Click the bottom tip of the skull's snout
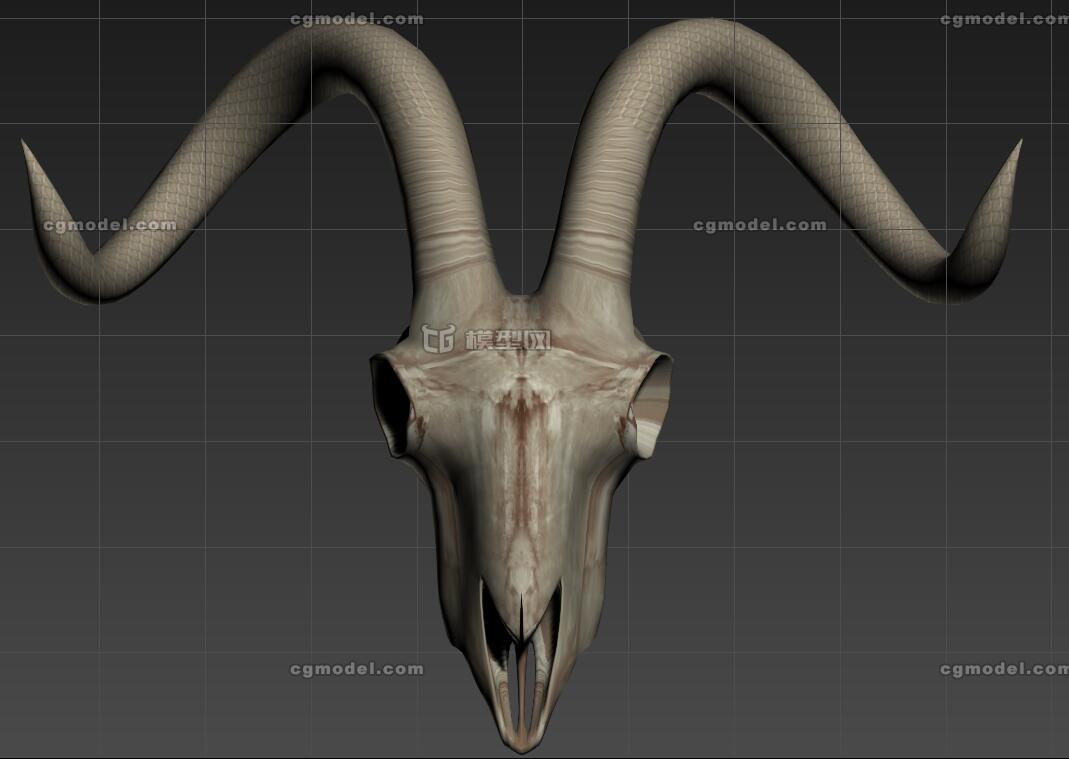This screenshot has height=759, width=1069. pyautogui.click(x=521, y=745)
